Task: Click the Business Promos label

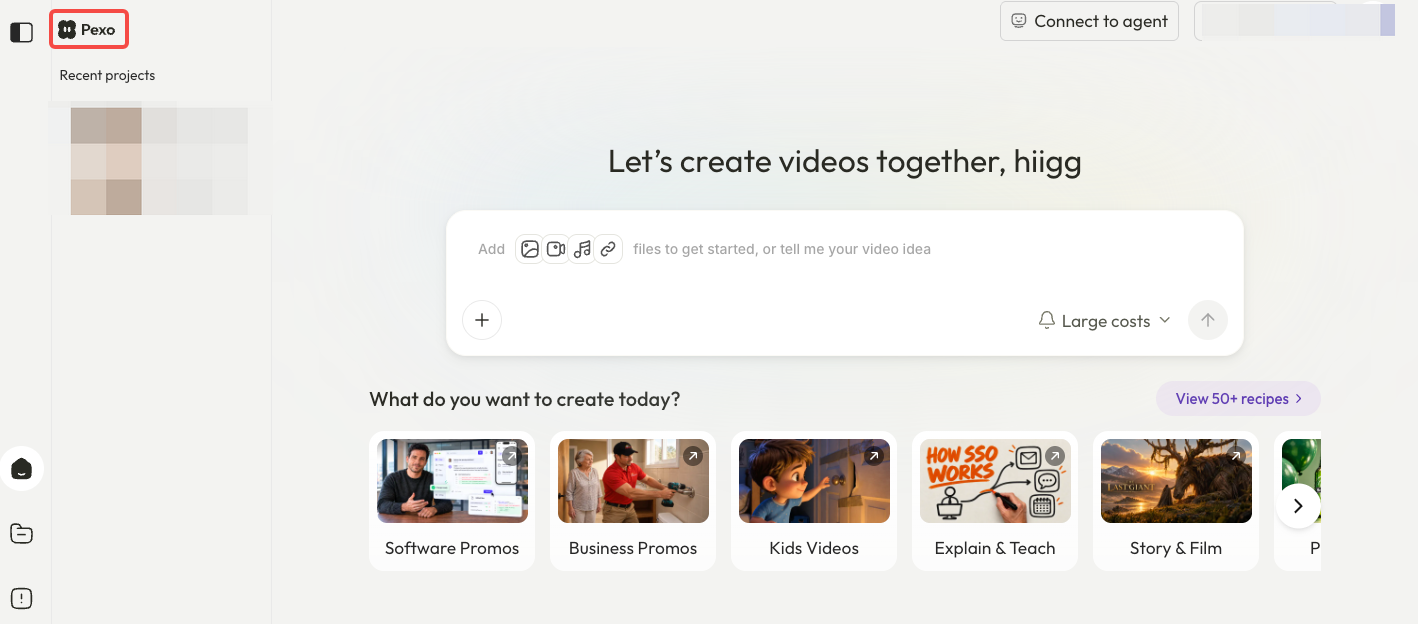Action: (633, 548)
